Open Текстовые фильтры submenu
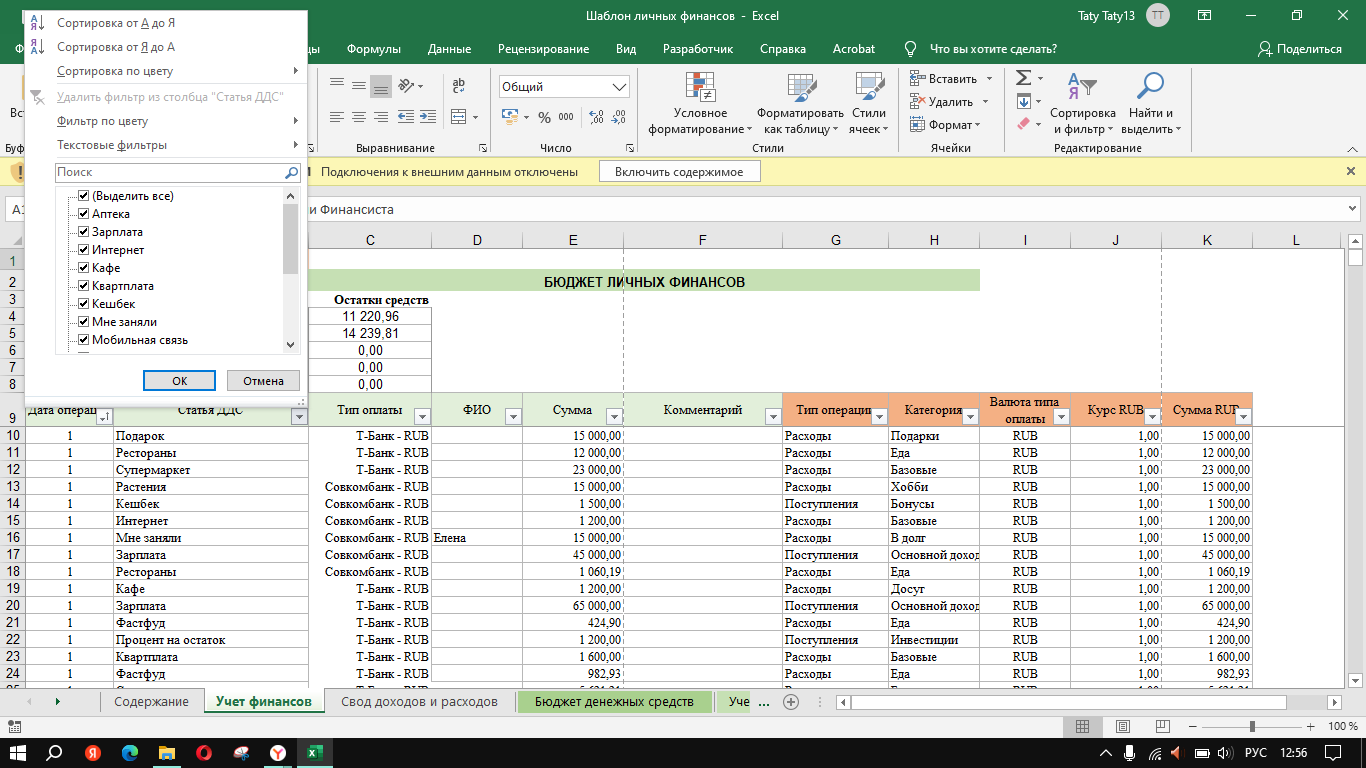The height and width of the screenshot is (768, 1366). [x=165, y=145]
